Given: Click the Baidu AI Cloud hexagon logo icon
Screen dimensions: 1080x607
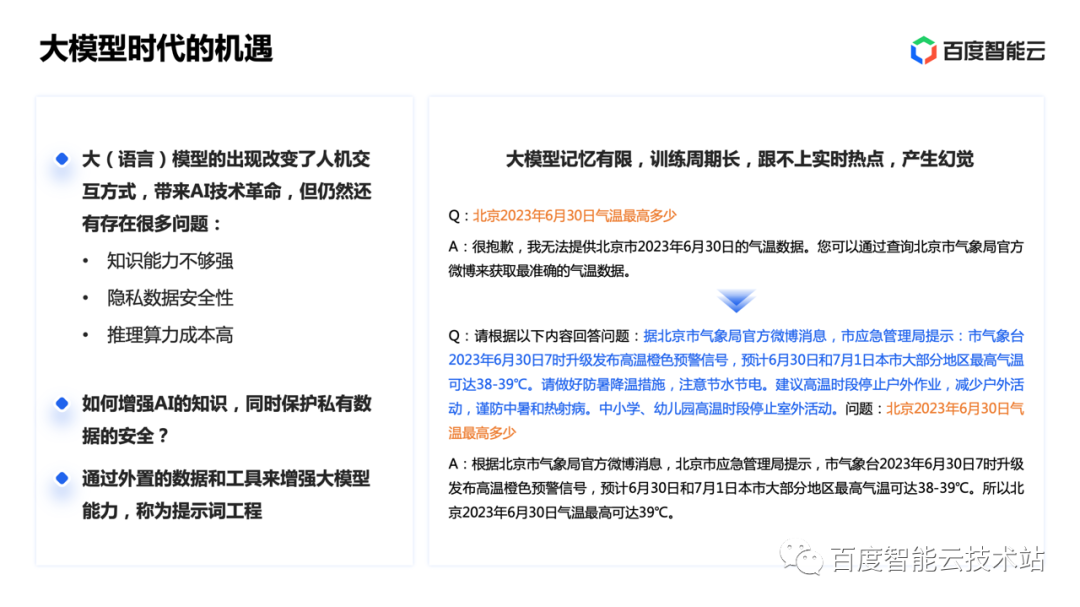Looking at the screenshot, I should tap(923, 50).
